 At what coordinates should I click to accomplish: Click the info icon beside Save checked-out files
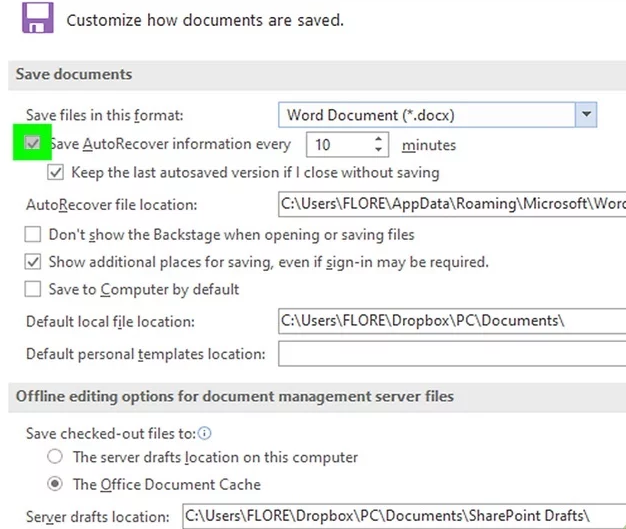[x=204, y=433]
